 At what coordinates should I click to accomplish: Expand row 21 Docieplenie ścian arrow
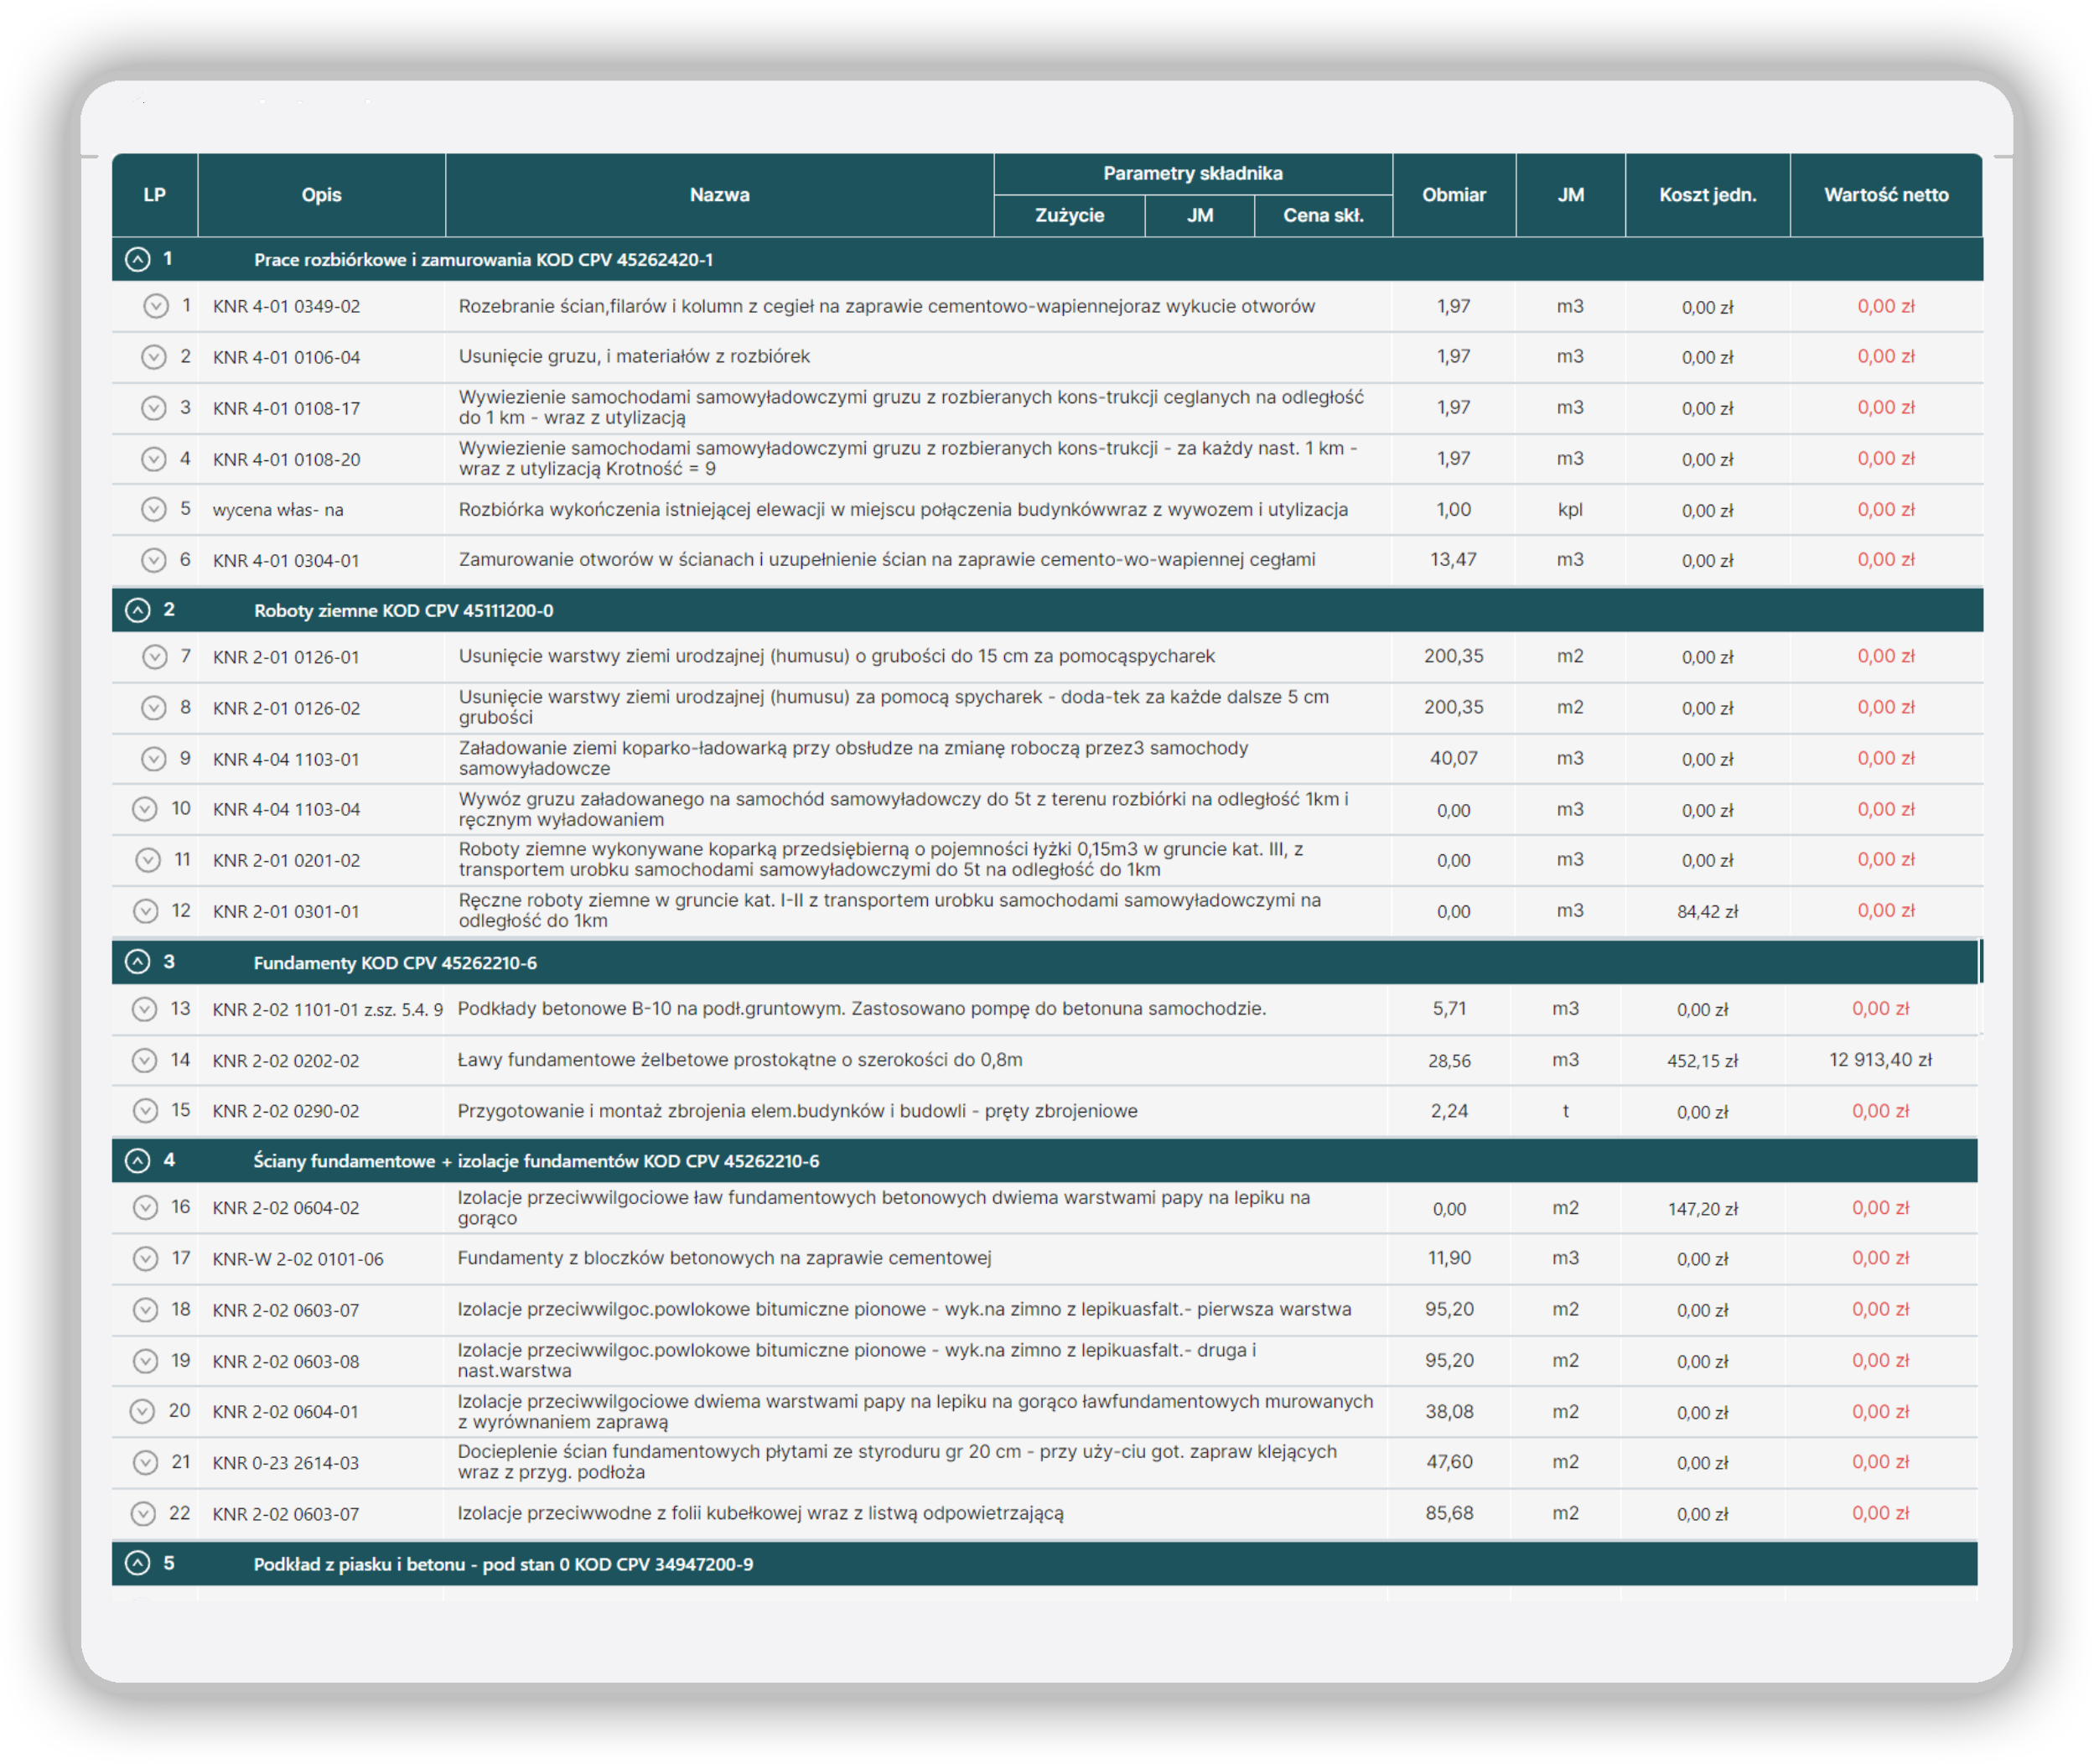[x=146, y=1462]
